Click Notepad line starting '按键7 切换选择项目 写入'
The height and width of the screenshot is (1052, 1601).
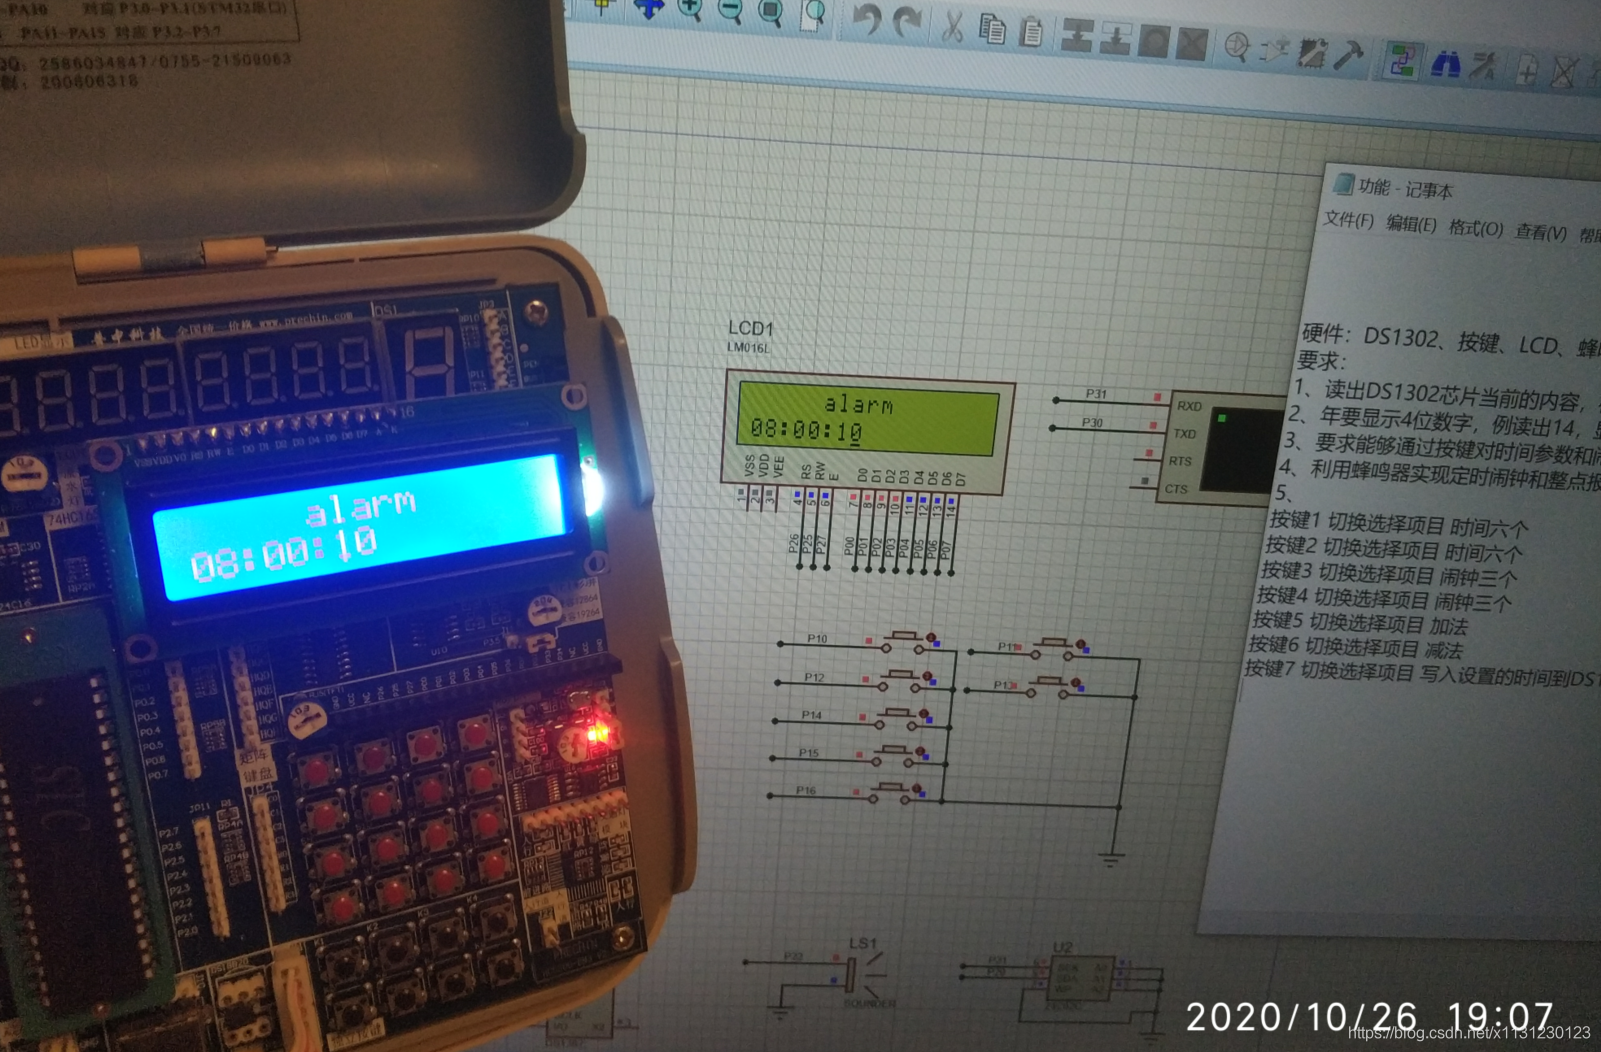1421,674
